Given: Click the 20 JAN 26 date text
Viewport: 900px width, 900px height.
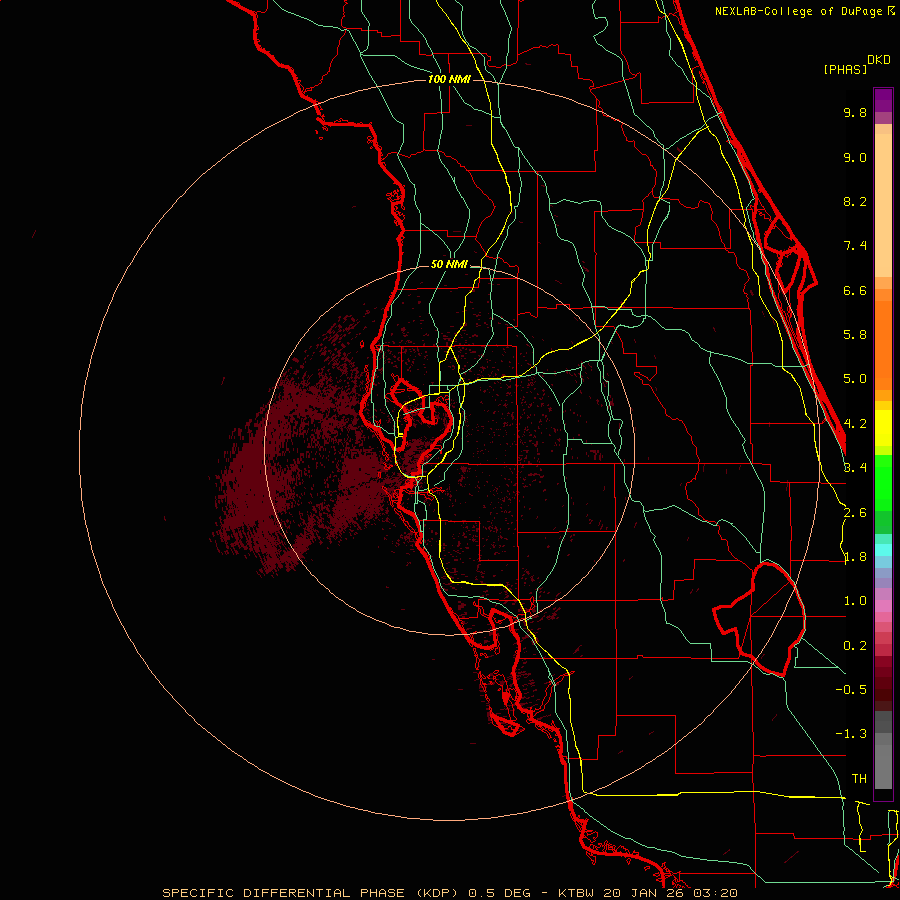Looking at the screenshot, I should coord(644,893).
